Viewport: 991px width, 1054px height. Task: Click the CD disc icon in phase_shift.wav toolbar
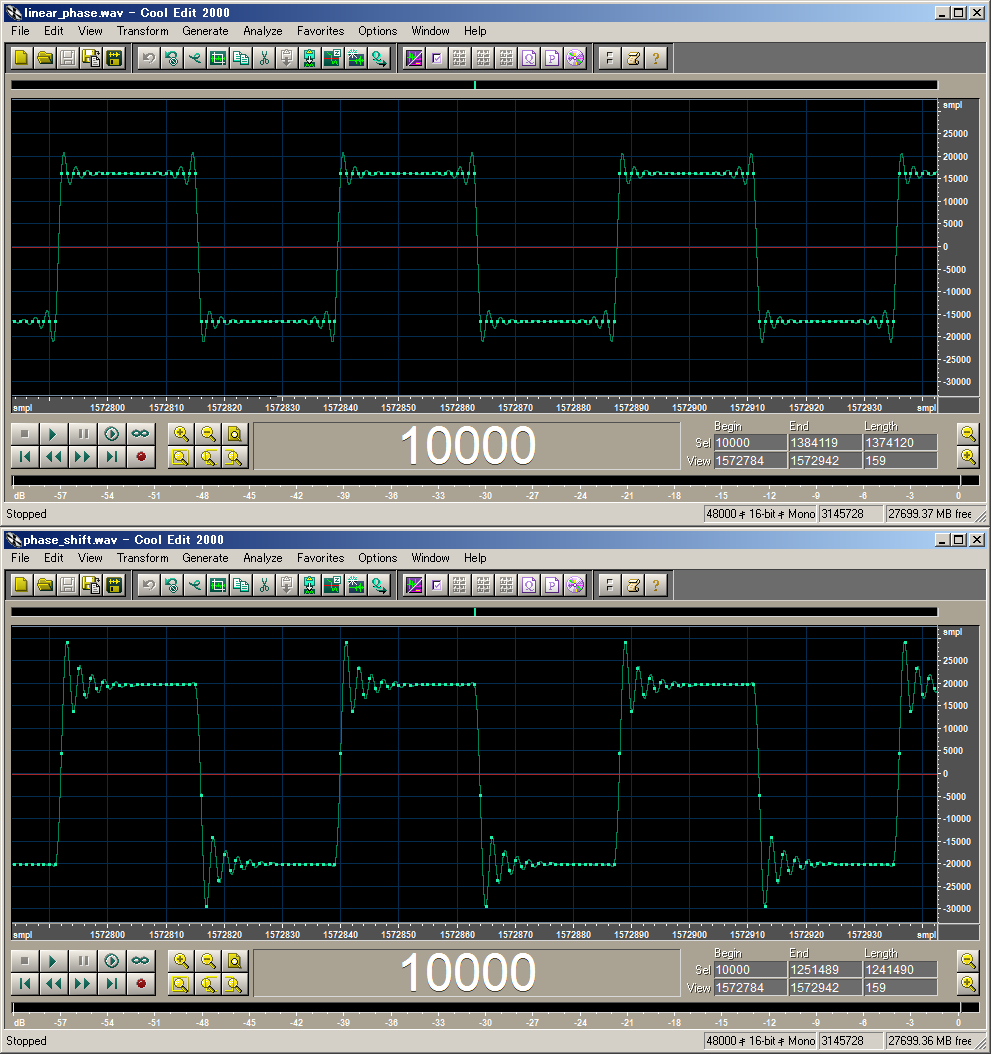coord(575,585)
